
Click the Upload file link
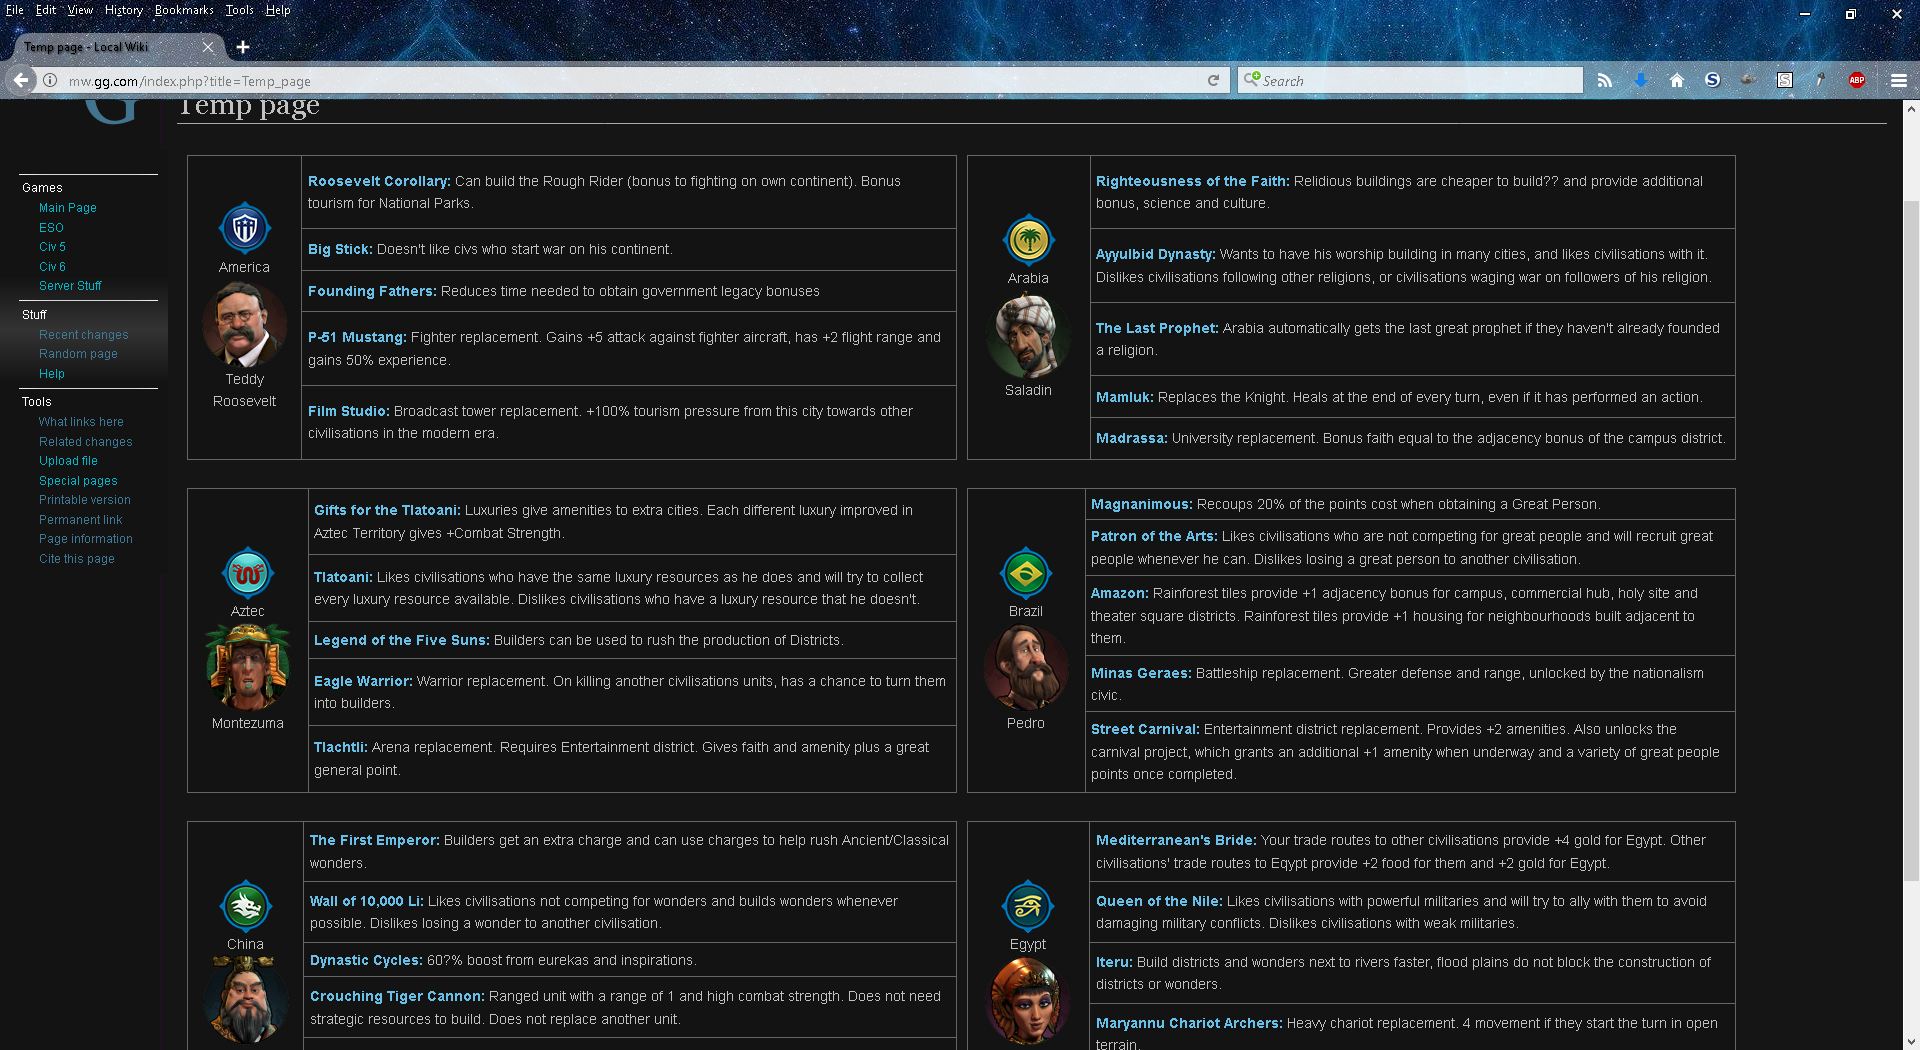(68, 461)
